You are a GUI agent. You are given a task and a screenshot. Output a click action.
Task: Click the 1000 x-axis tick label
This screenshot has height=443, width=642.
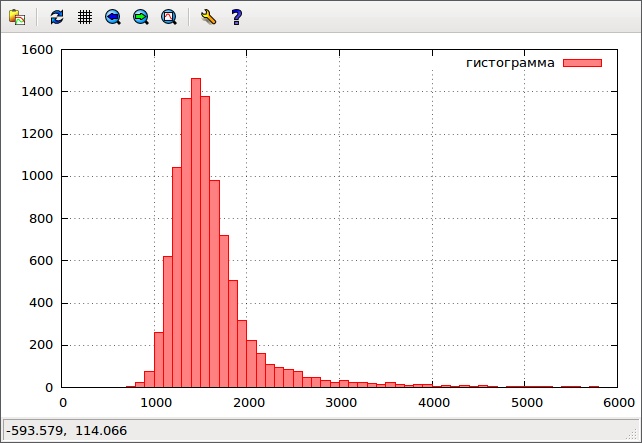click(155, 402)
